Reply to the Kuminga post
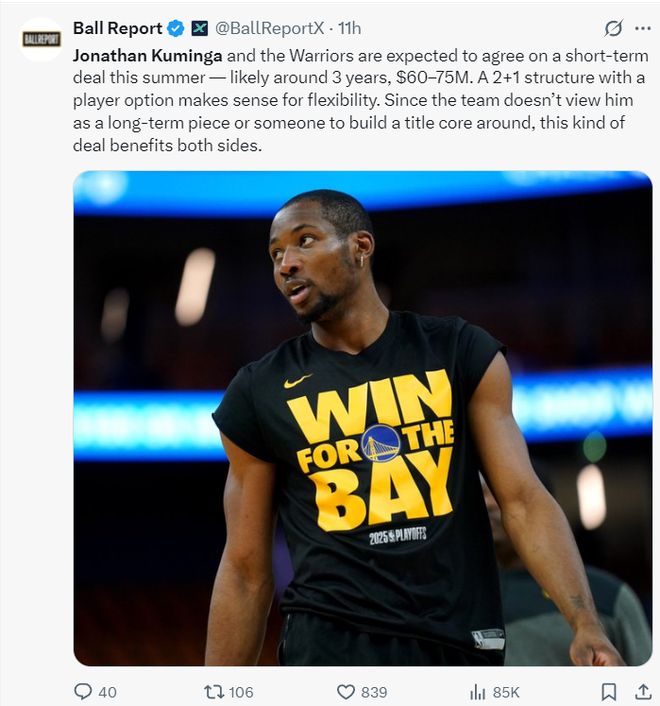 click(83, 691)
